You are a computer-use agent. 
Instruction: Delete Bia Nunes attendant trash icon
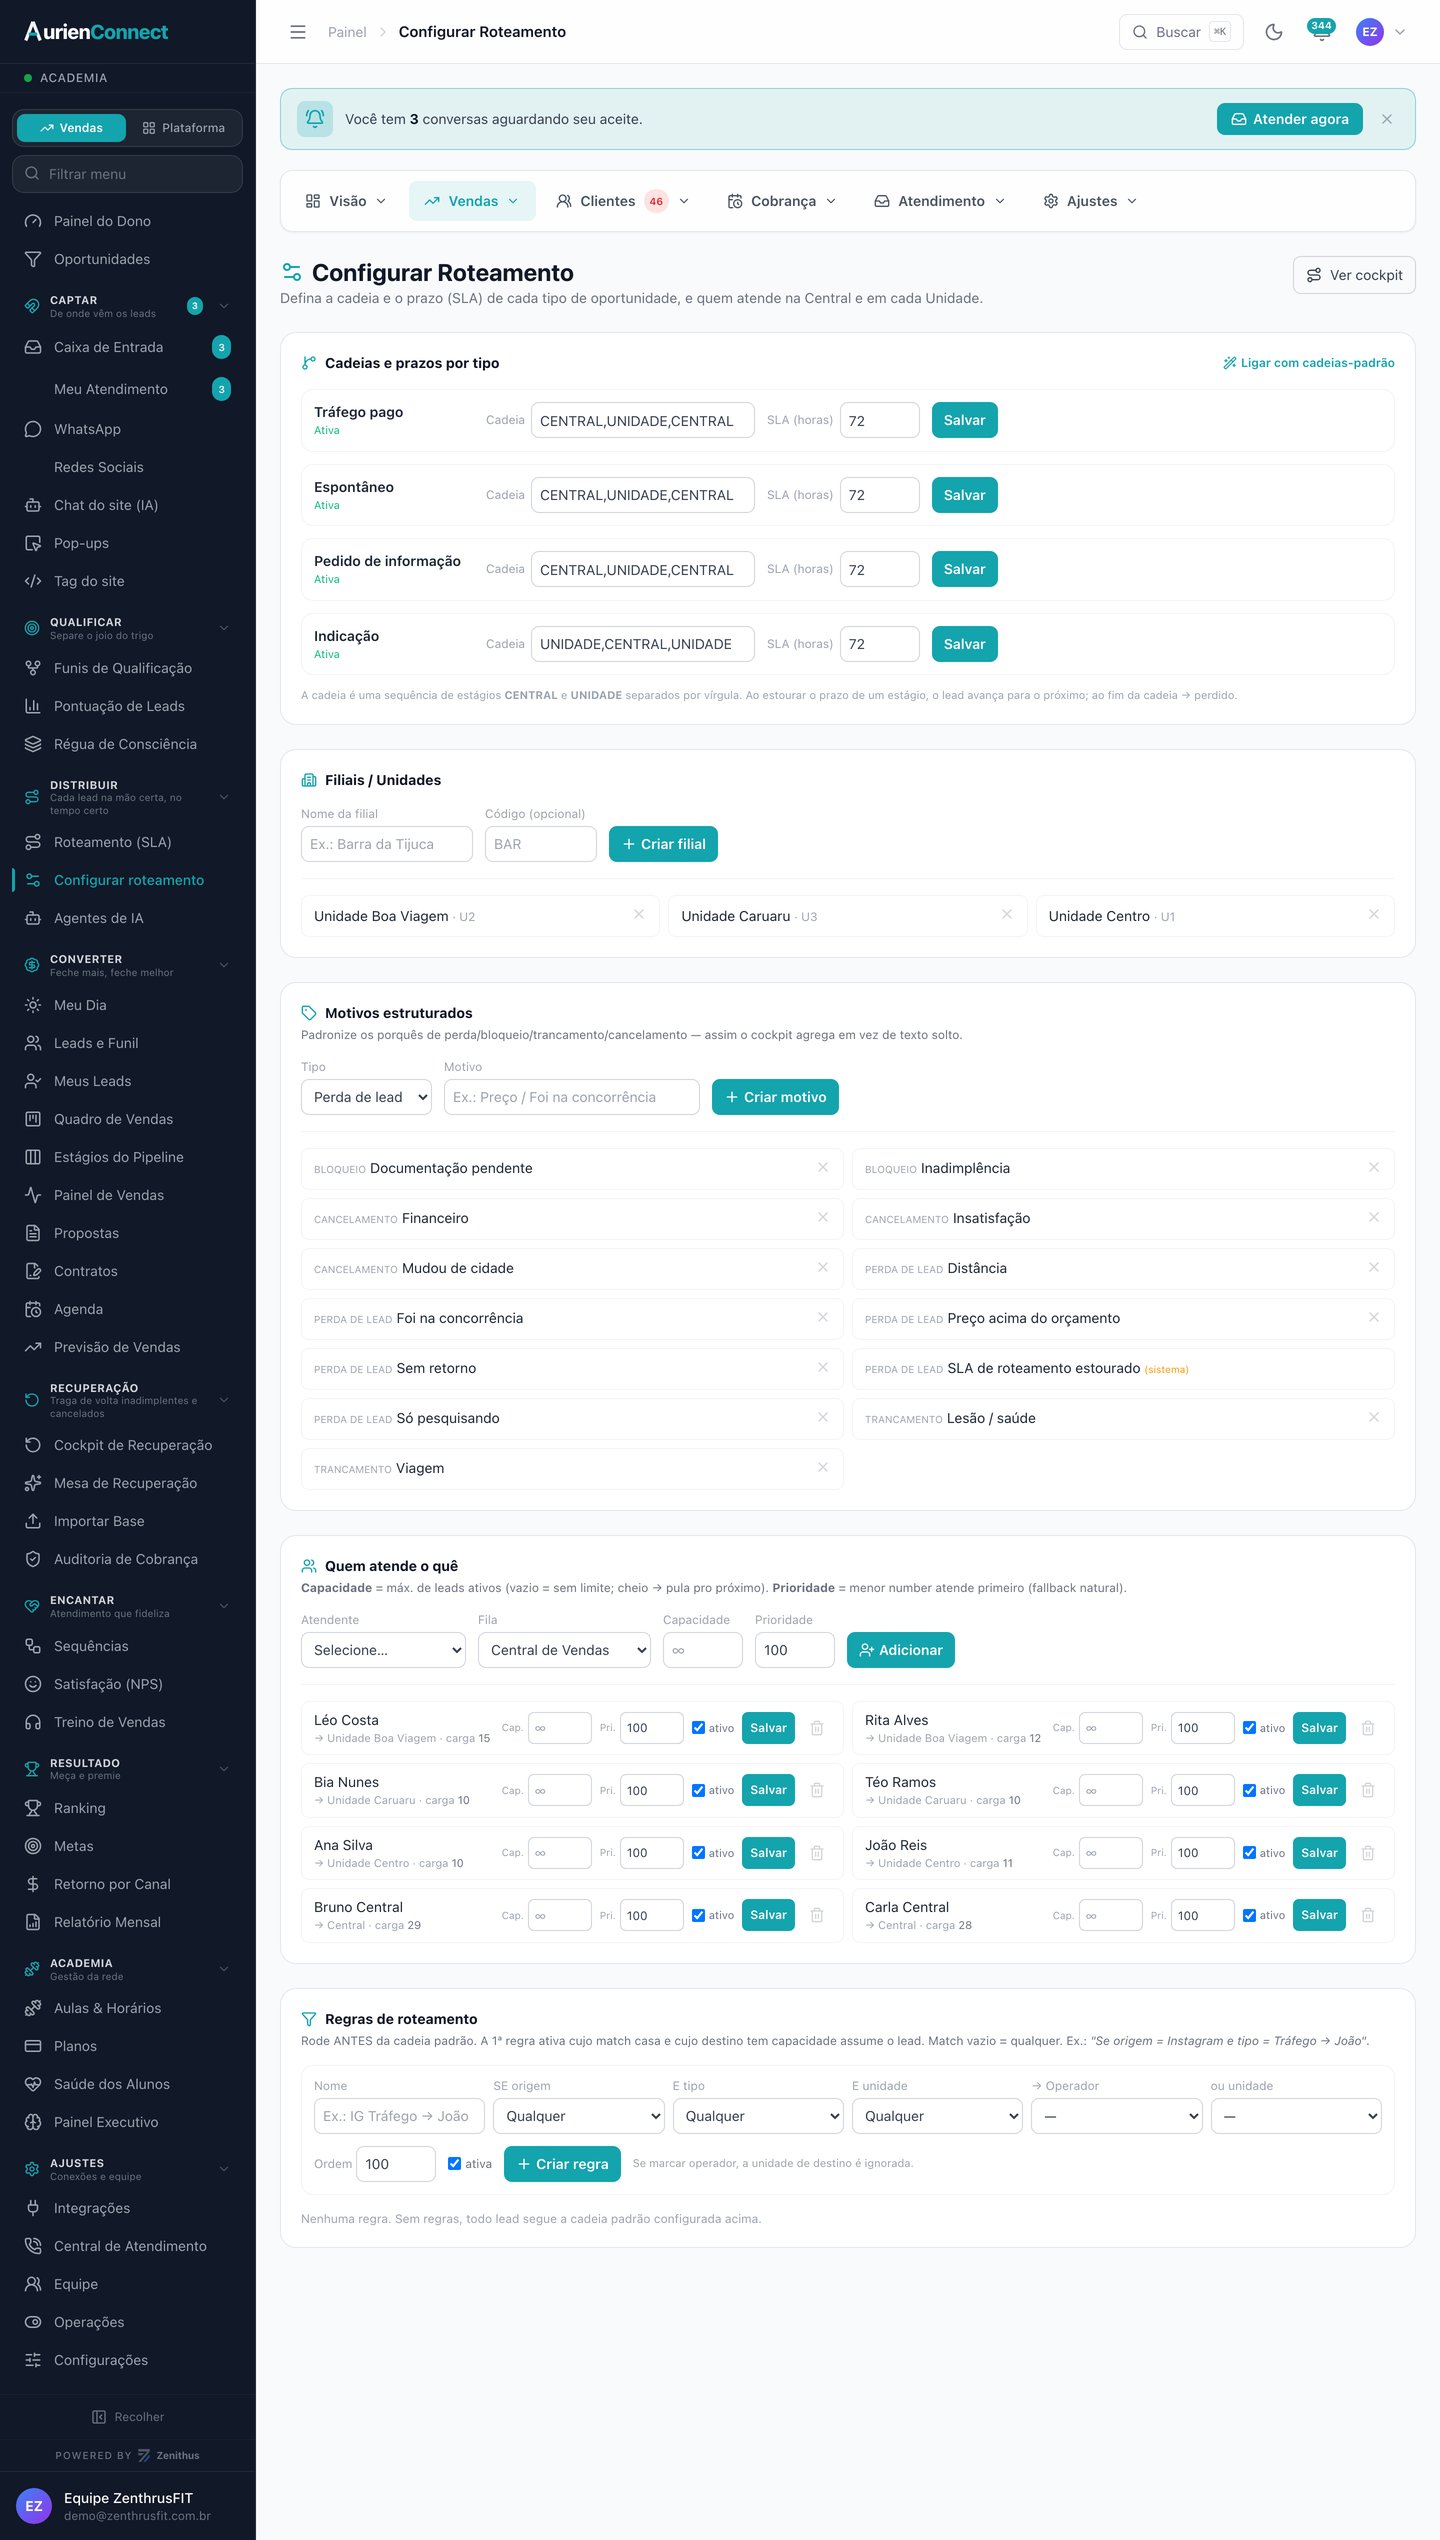pos(817,1790)
